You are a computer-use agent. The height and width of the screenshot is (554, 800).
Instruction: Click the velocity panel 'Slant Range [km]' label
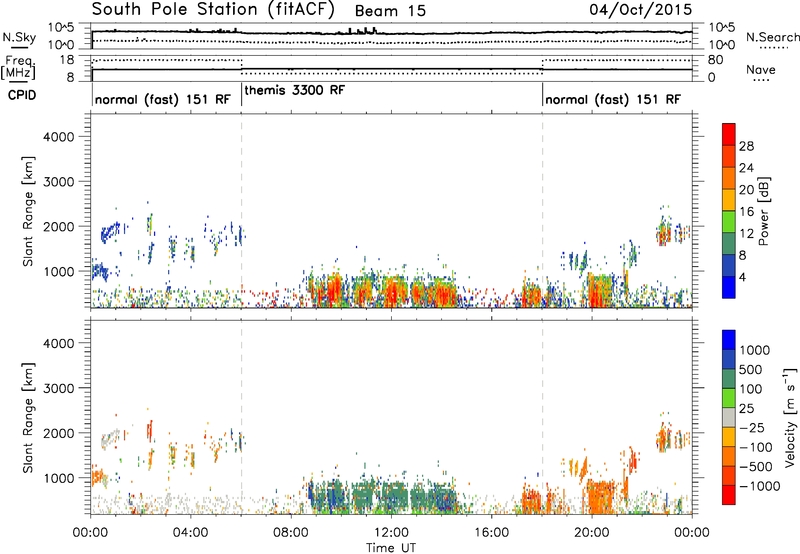click(28, 417)
